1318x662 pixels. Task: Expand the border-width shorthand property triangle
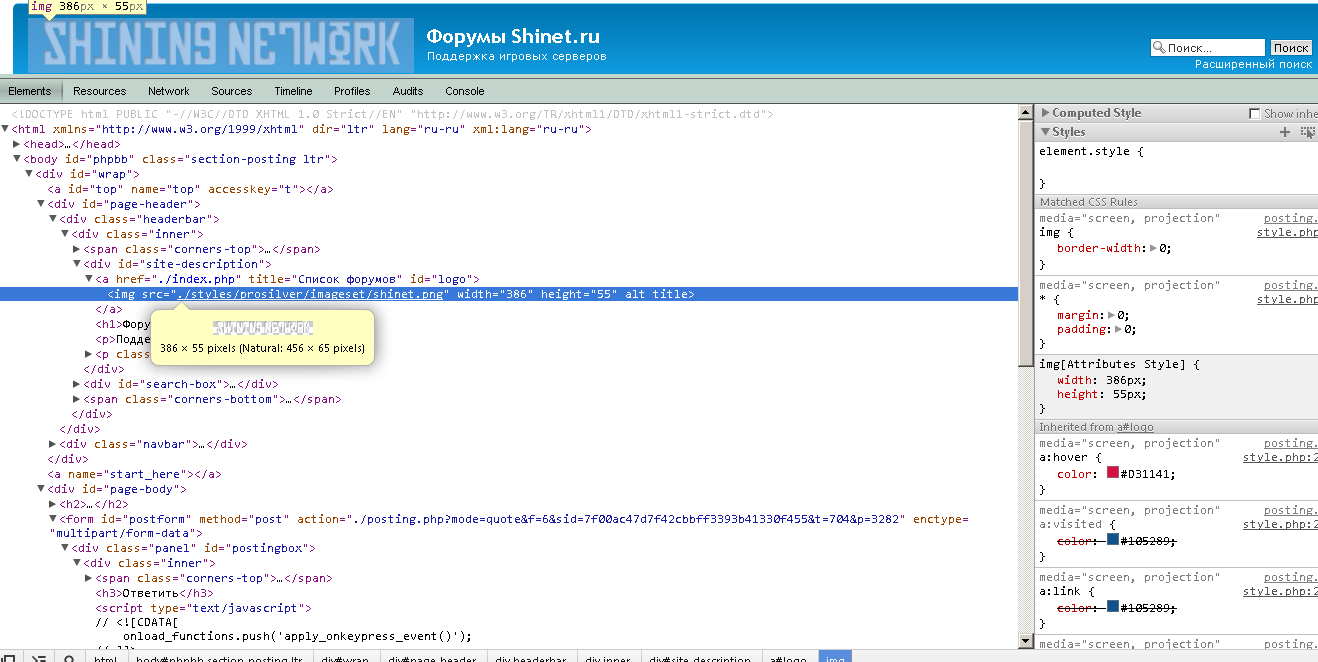coord(1154,248)
